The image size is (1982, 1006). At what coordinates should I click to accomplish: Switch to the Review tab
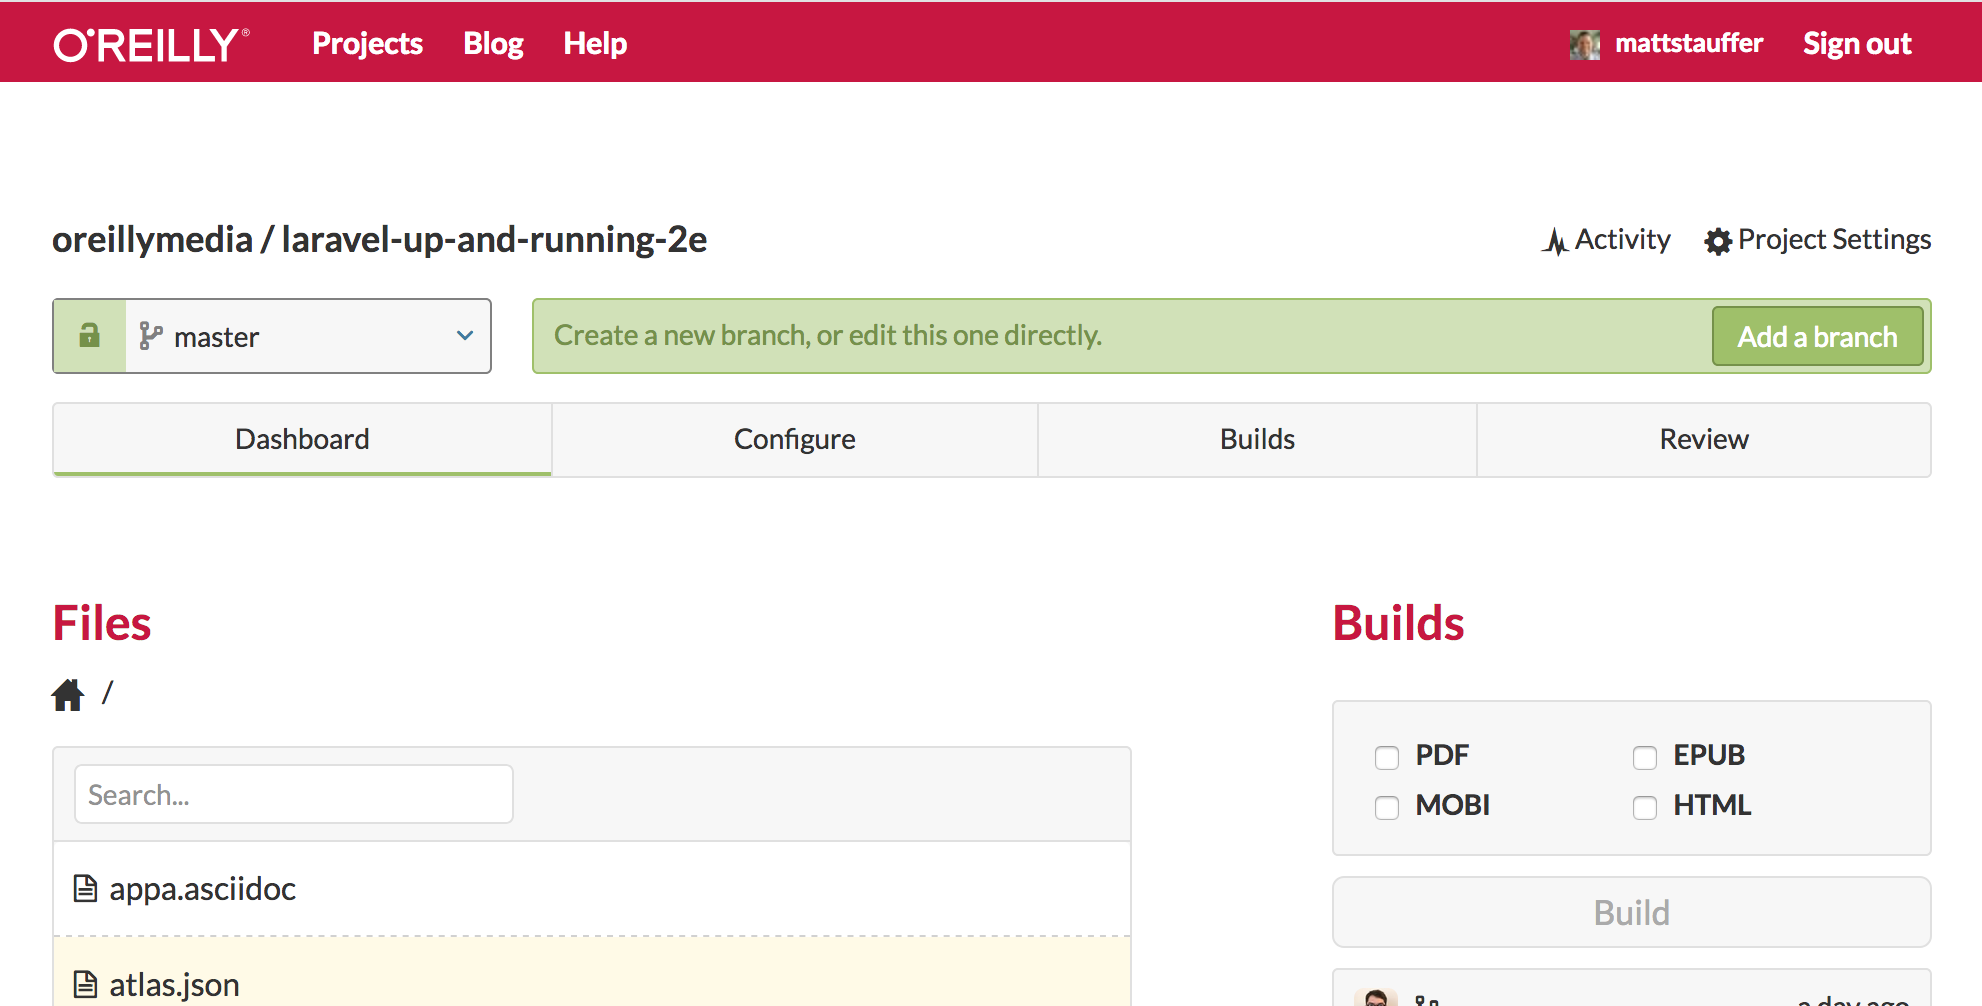1704,439
